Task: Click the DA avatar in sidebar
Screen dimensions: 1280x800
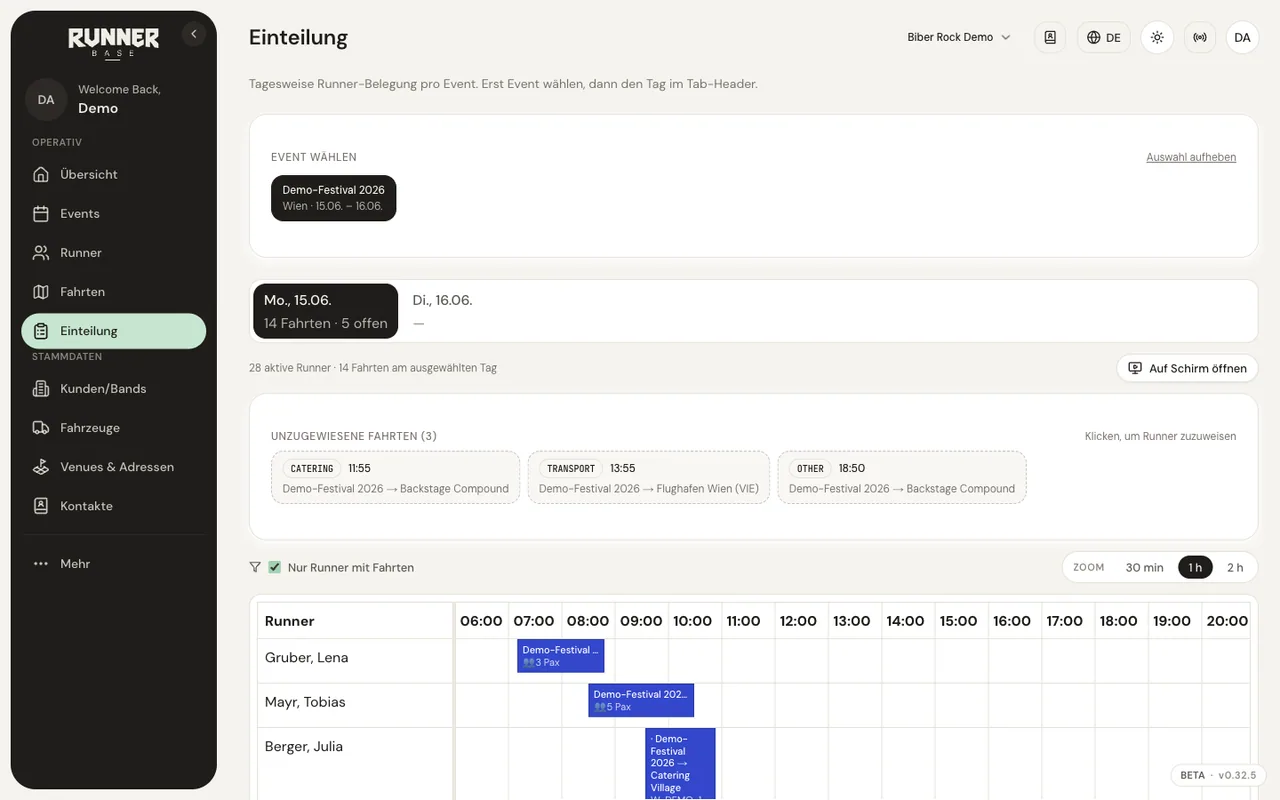Action: (x=46, y=99)
